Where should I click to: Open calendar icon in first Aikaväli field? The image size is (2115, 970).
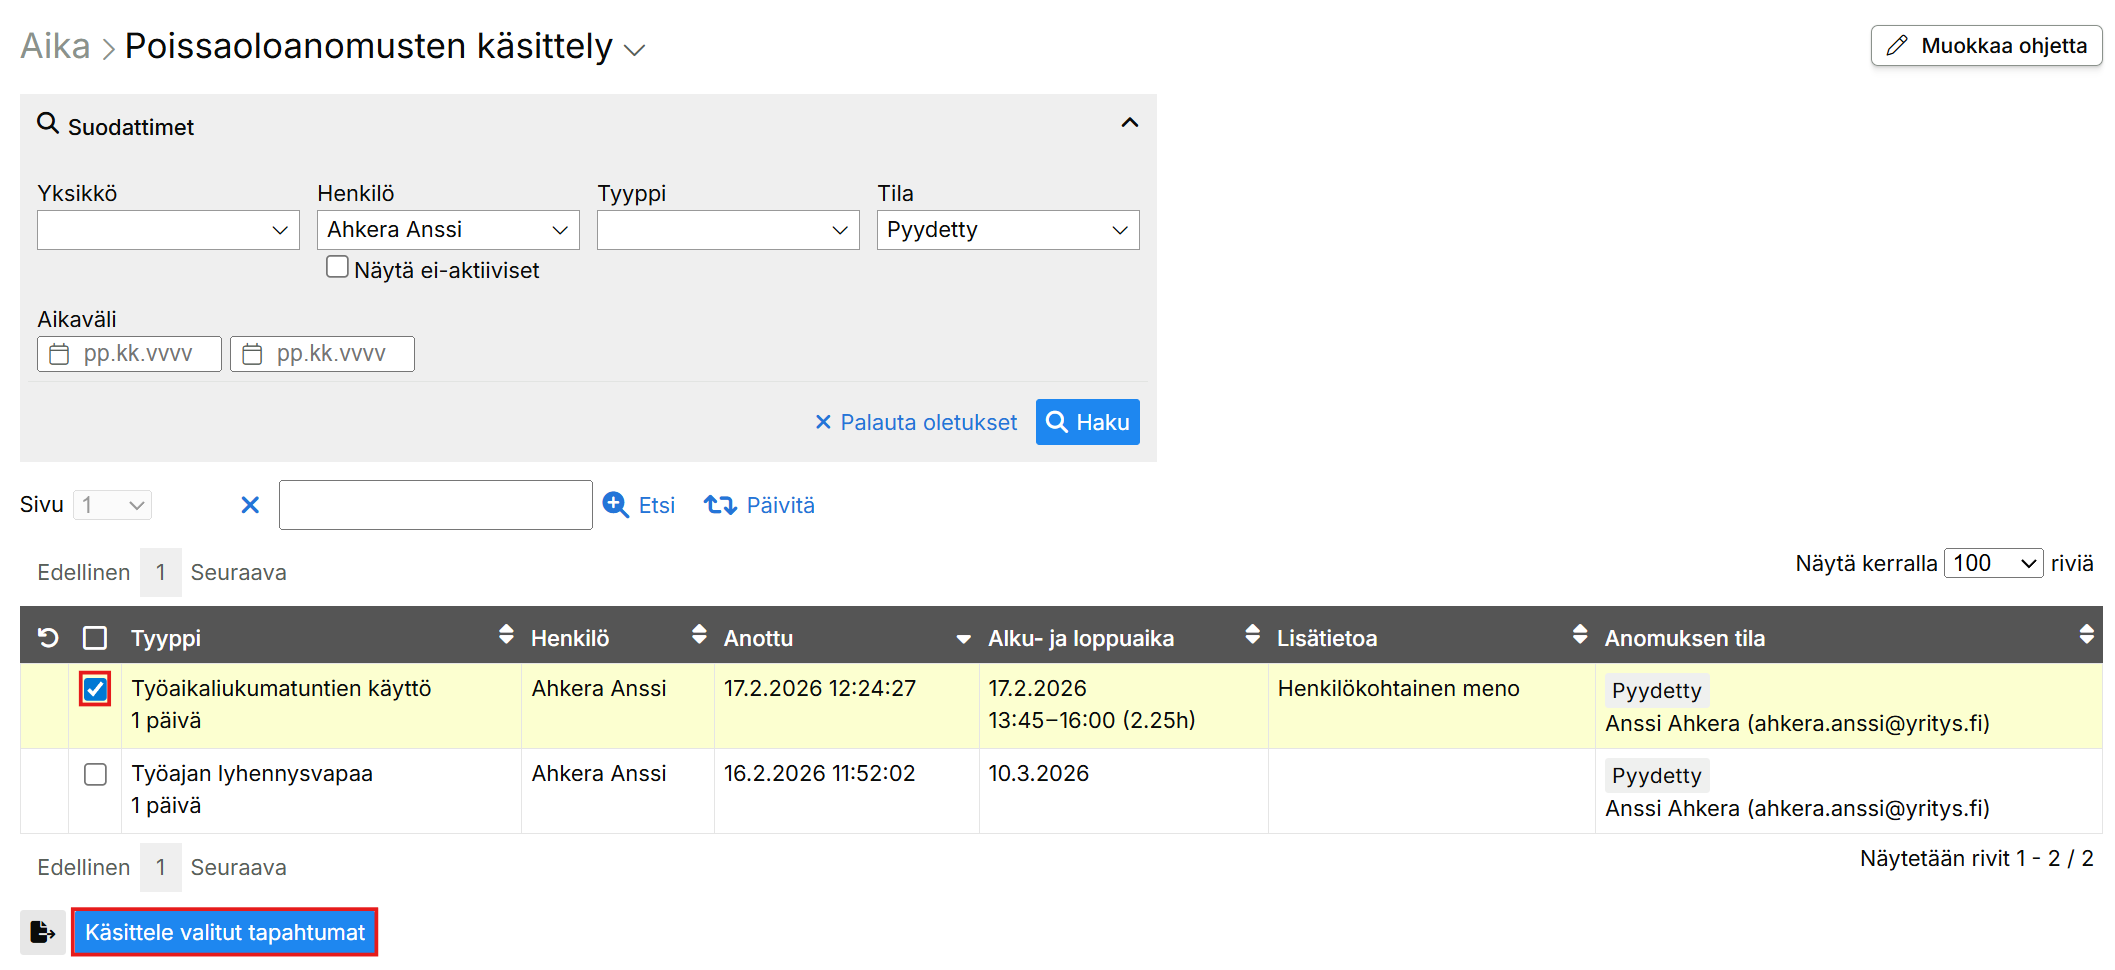60,354
